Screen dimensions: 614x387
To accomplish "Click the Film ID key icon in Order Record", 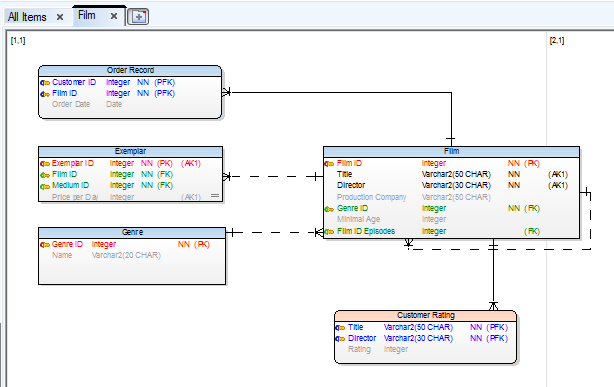I will [x=45, y=94].
